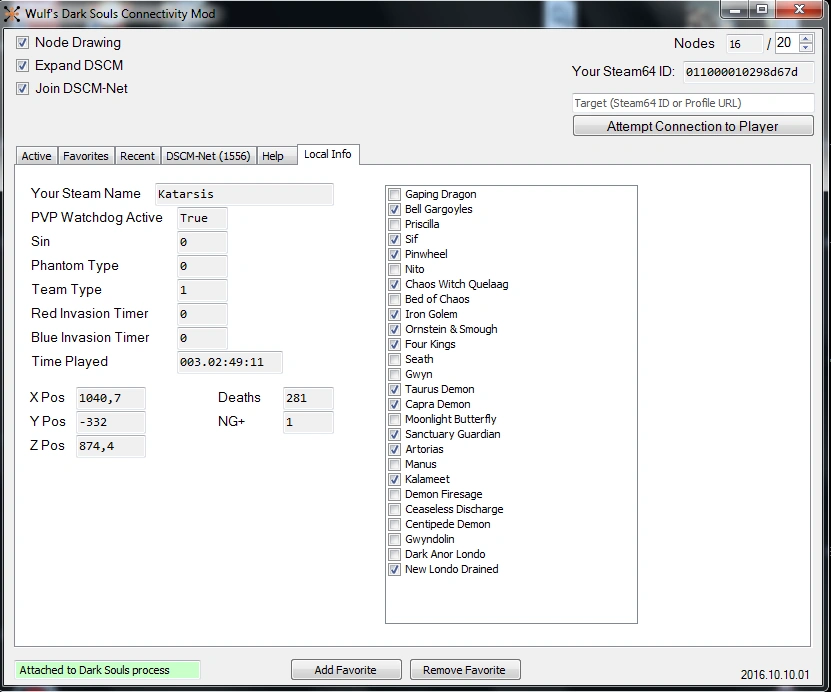
Task: Click the app icon in the title bar
Action: coord(12,13)
